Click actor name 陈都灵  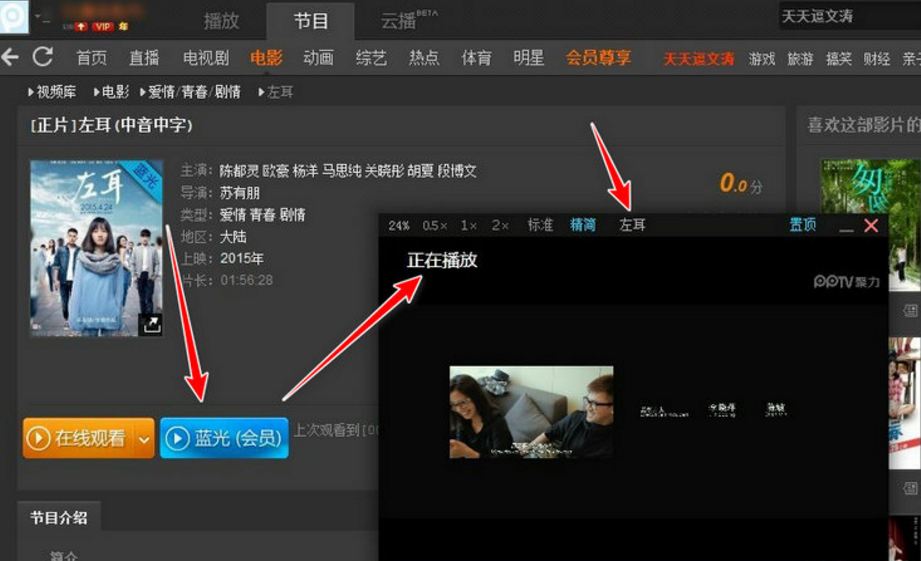(239, 171)
